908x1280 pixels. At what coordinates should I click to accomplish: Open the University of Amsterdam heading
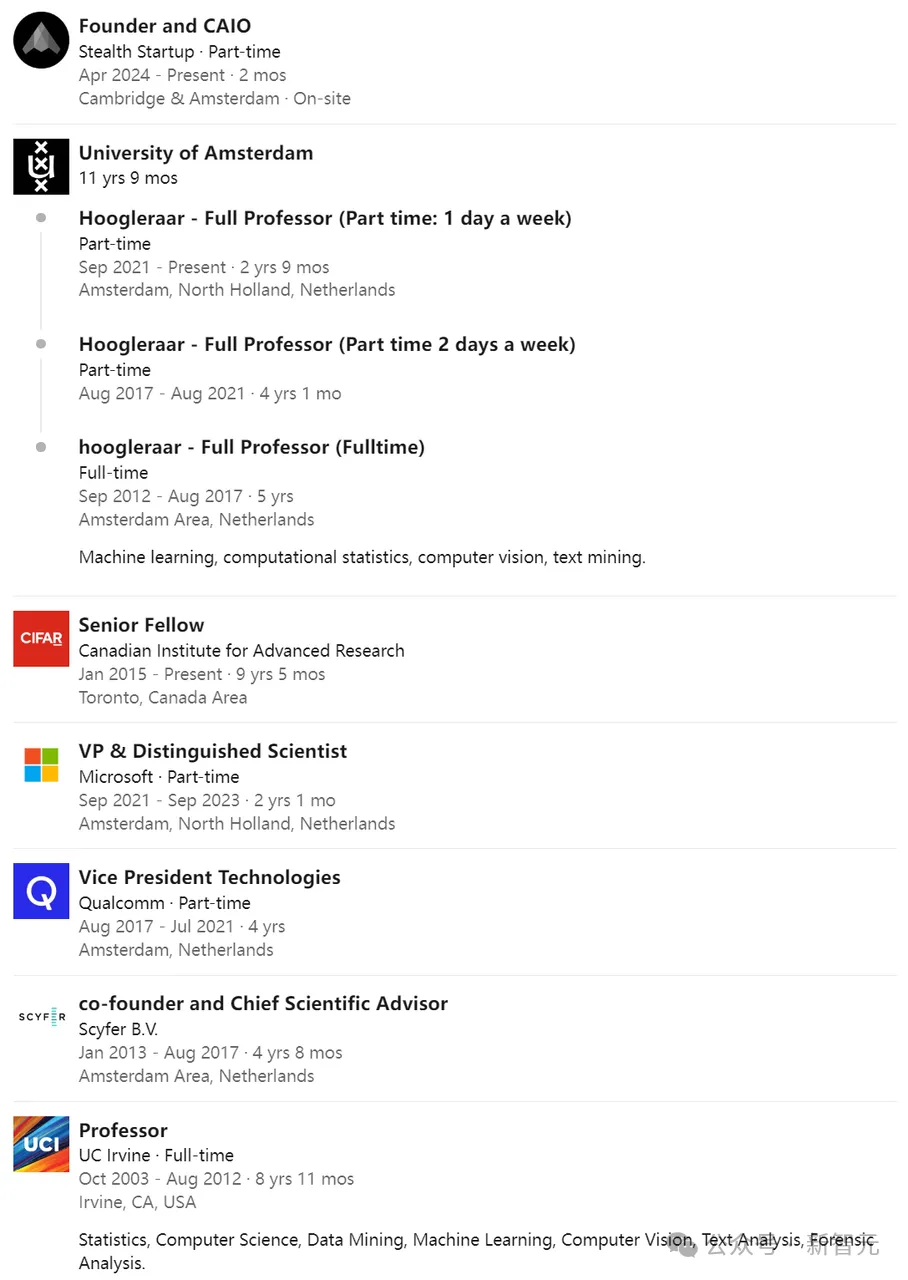point(196,153)
